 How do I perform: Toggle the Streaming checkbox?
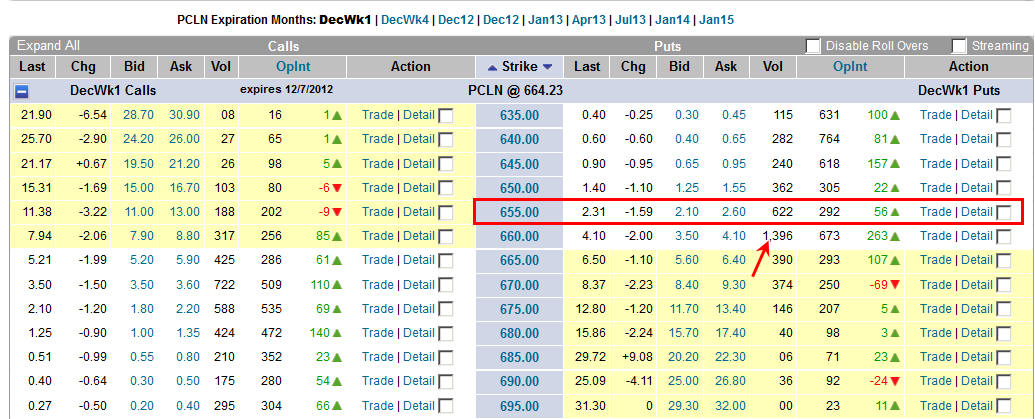coord(959,46)
